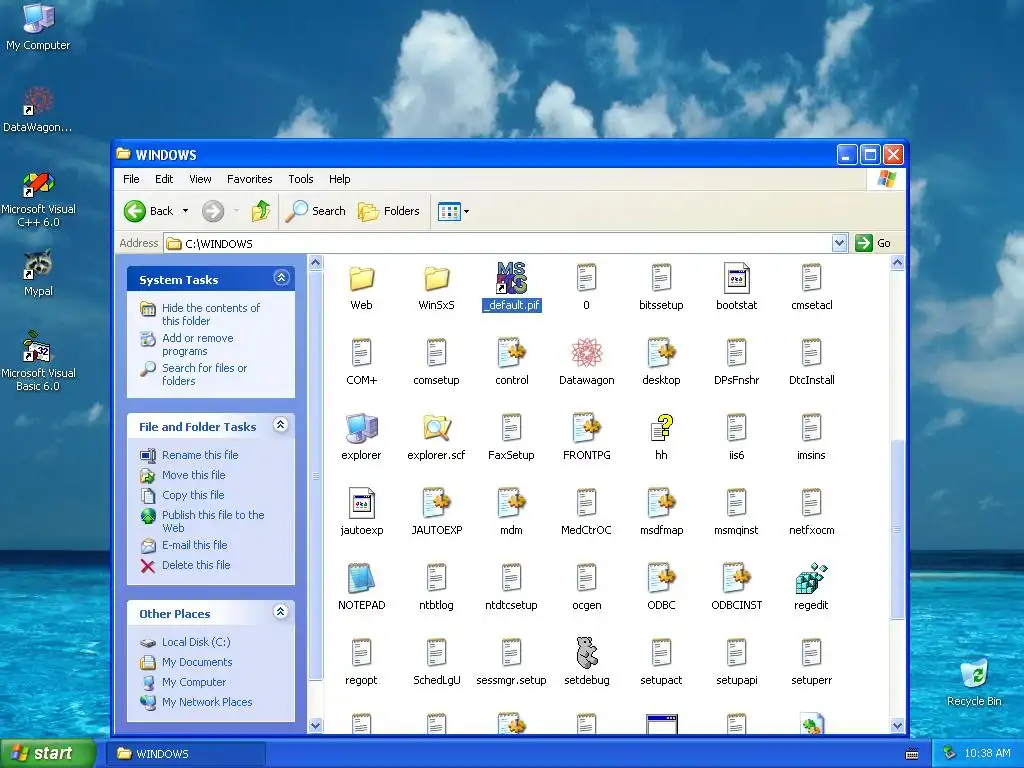
Task: Click the address bar path field
Action: coord(498,244)
